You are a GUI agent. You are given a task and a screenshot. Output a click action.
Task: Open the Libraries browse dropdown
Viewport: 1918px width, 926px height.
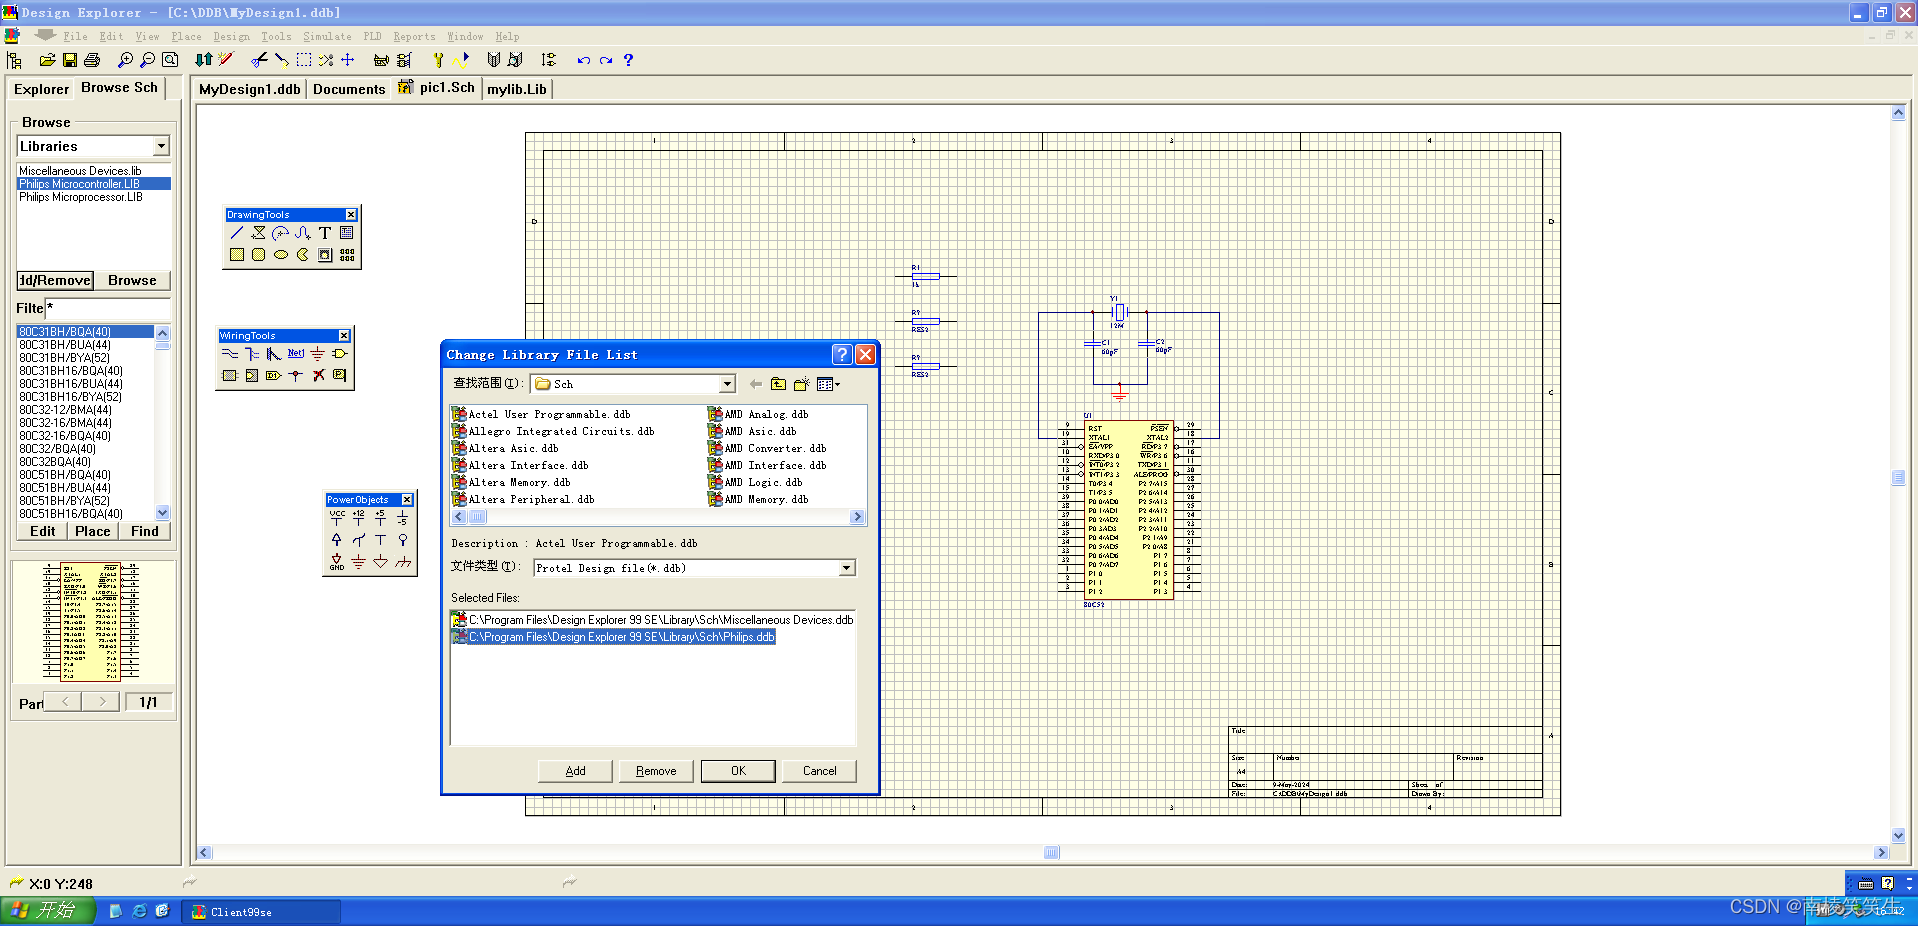(x=161, y=146)
